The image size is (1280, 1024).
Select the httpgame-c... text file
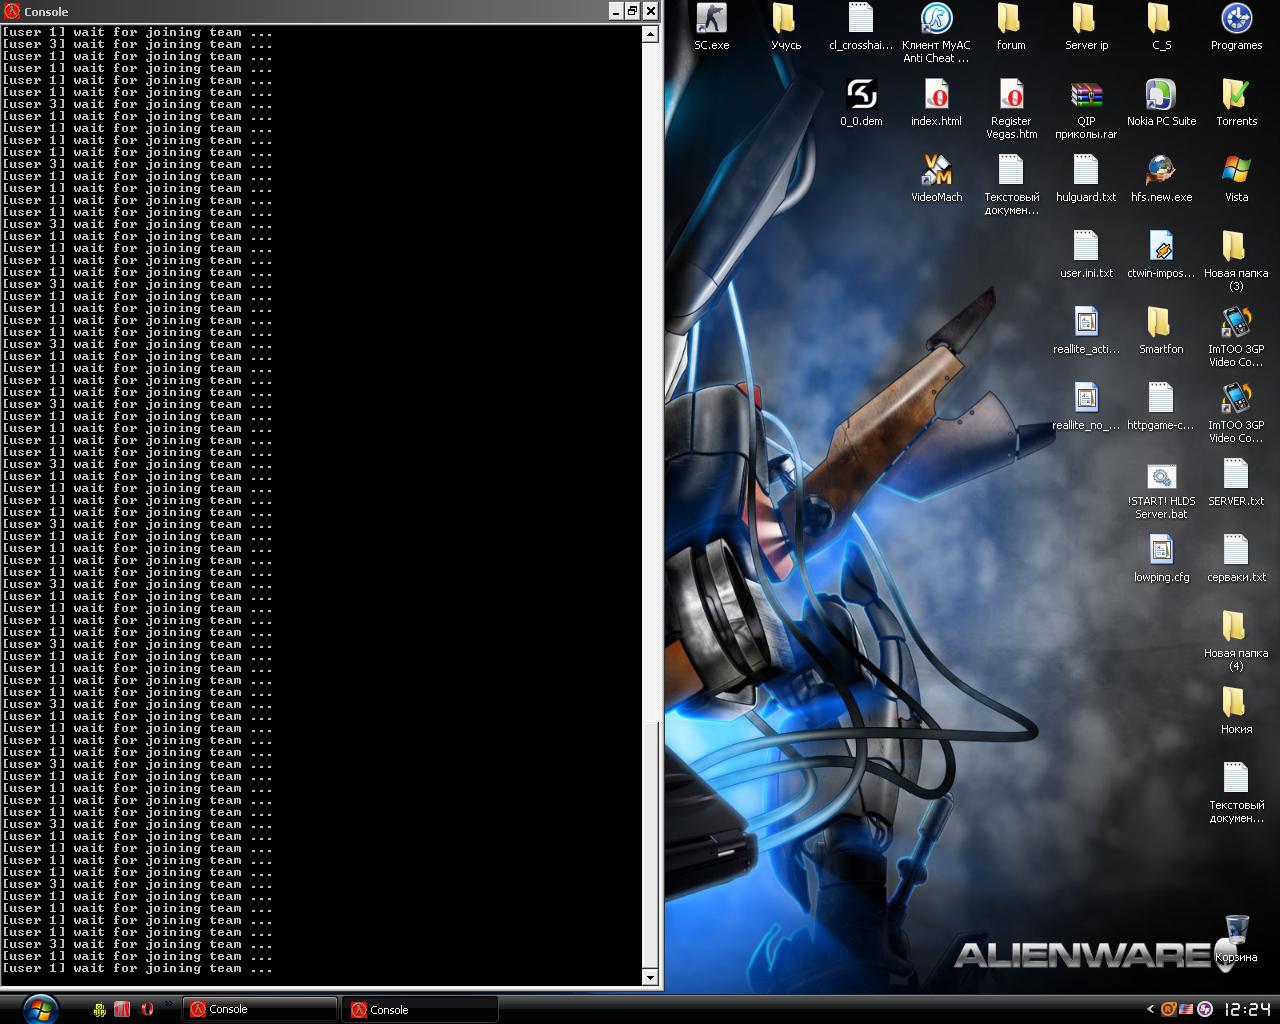click(1161, 406)
